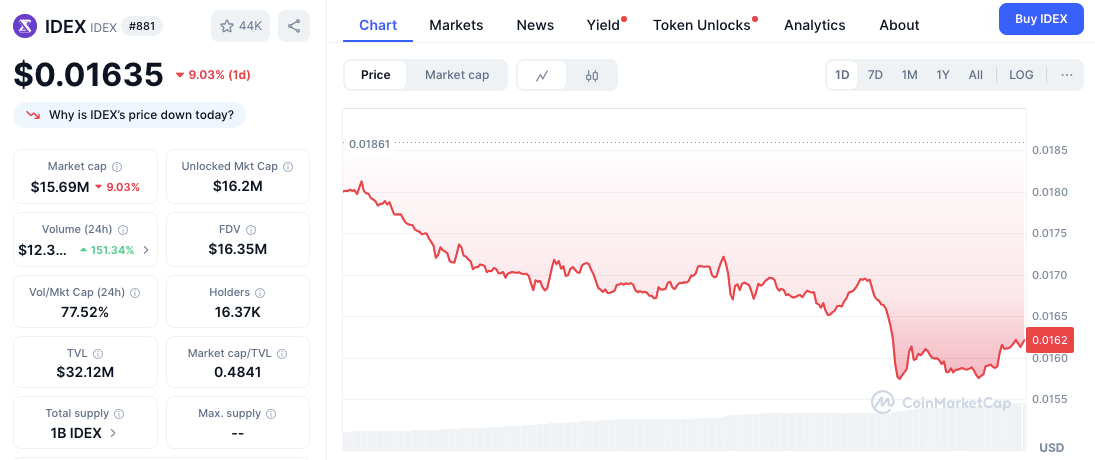Switch to the Token Unlocks tab
The height and width of the screenshot is (460, 1095).
click(x=701, y=25)
